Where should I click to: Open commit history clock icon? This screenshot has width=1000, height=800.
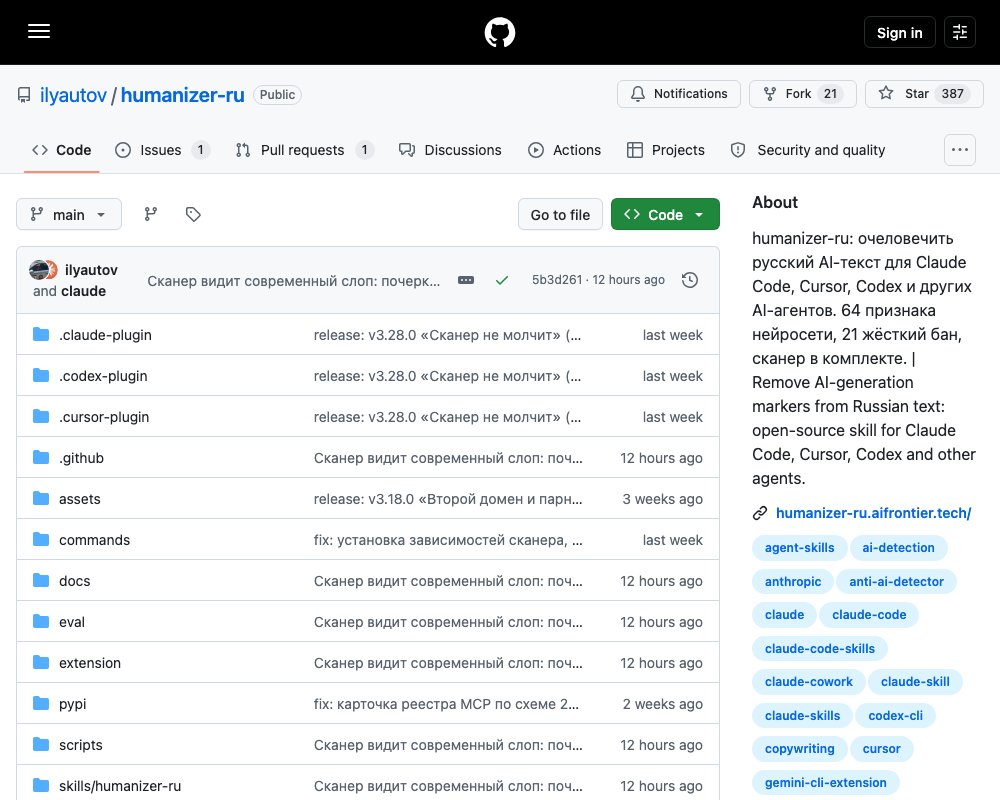click(690, 280)
